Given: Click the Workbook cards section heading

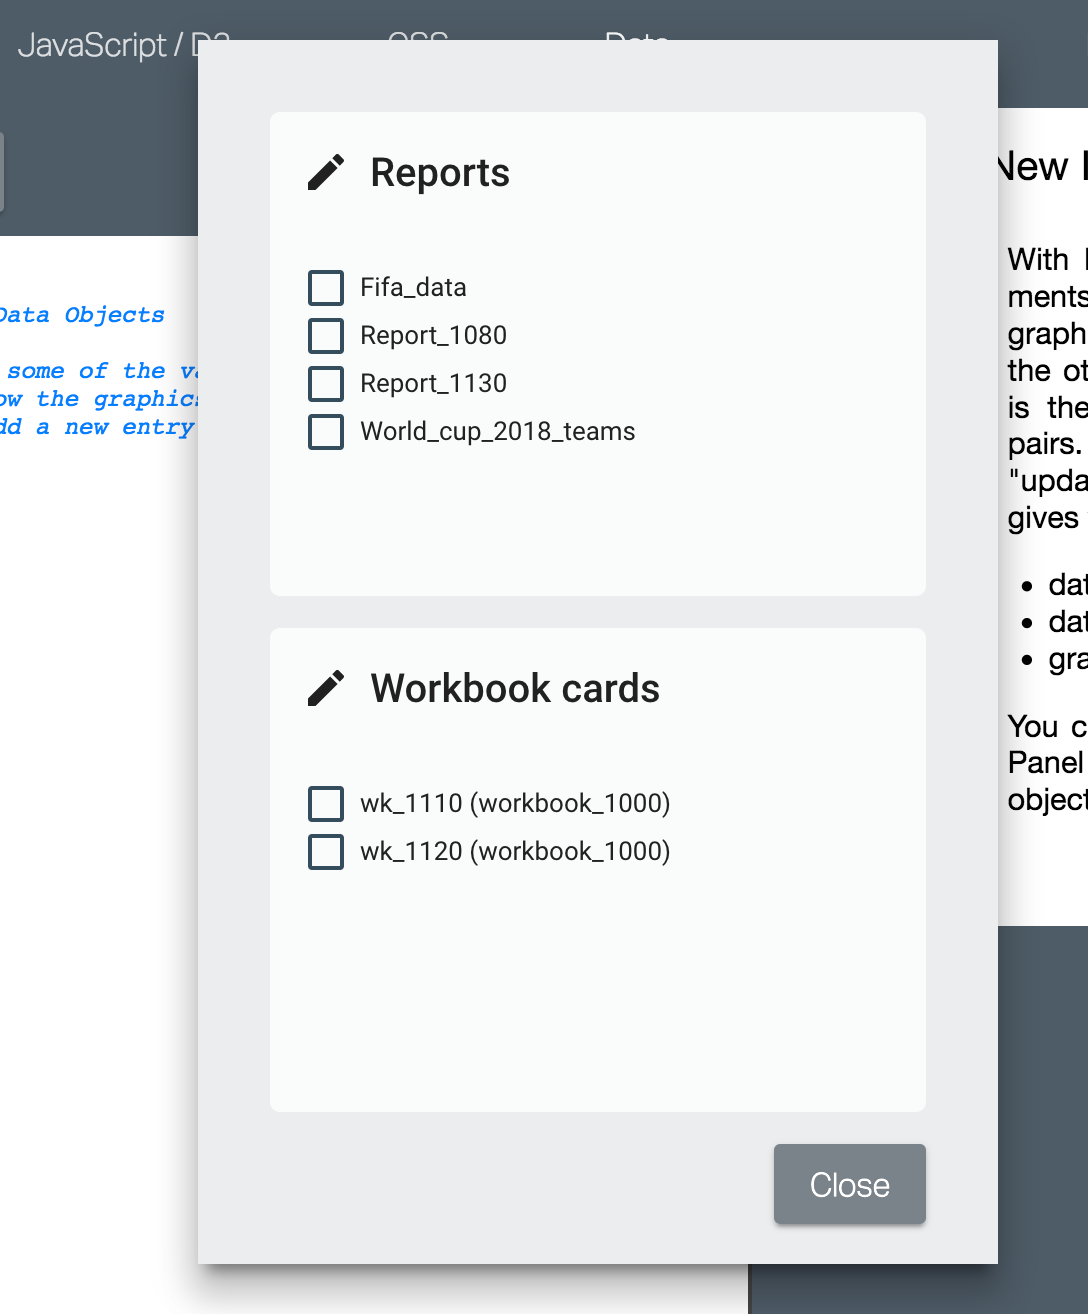Looking at the screenshot, I should (x=515, y=688).
